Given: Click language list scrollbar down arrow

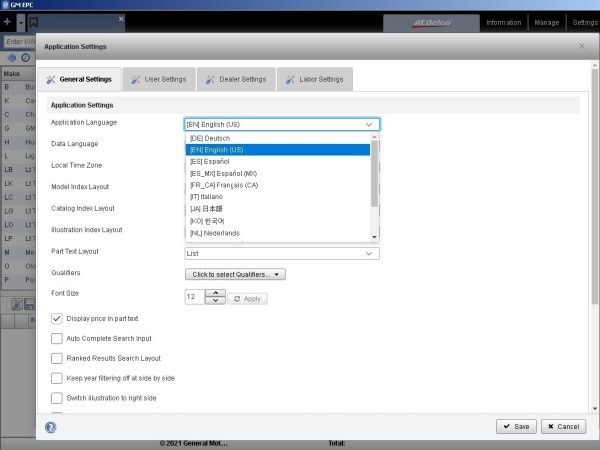Looking at the screenshot, I should 374,237.
